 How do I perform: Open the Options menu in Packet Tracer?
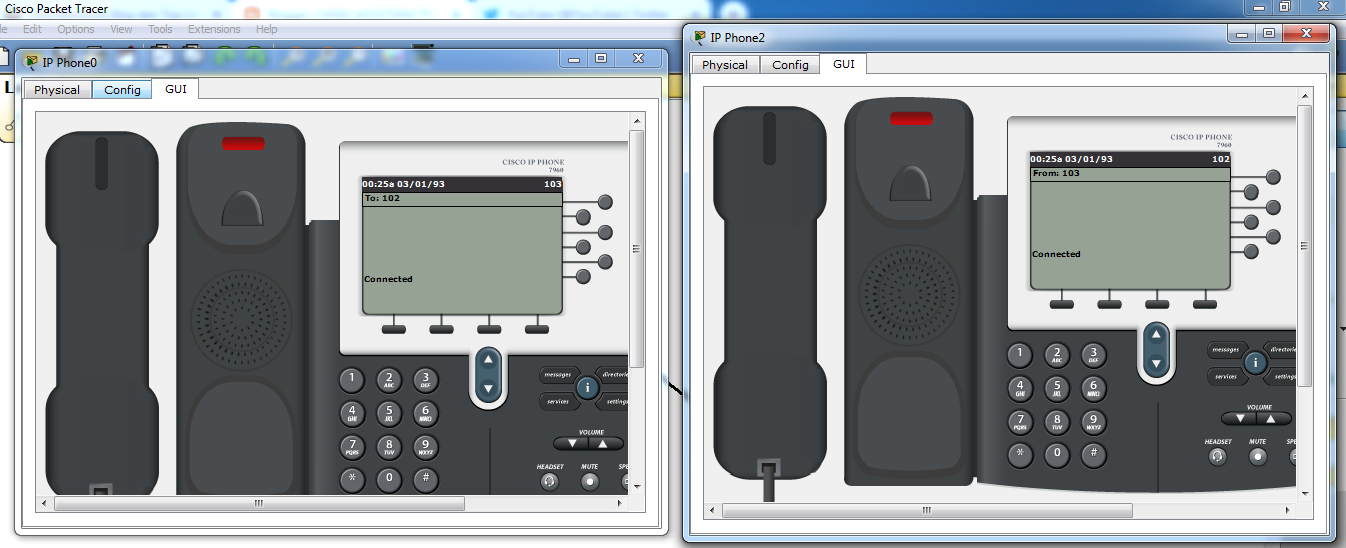(76, 29)
